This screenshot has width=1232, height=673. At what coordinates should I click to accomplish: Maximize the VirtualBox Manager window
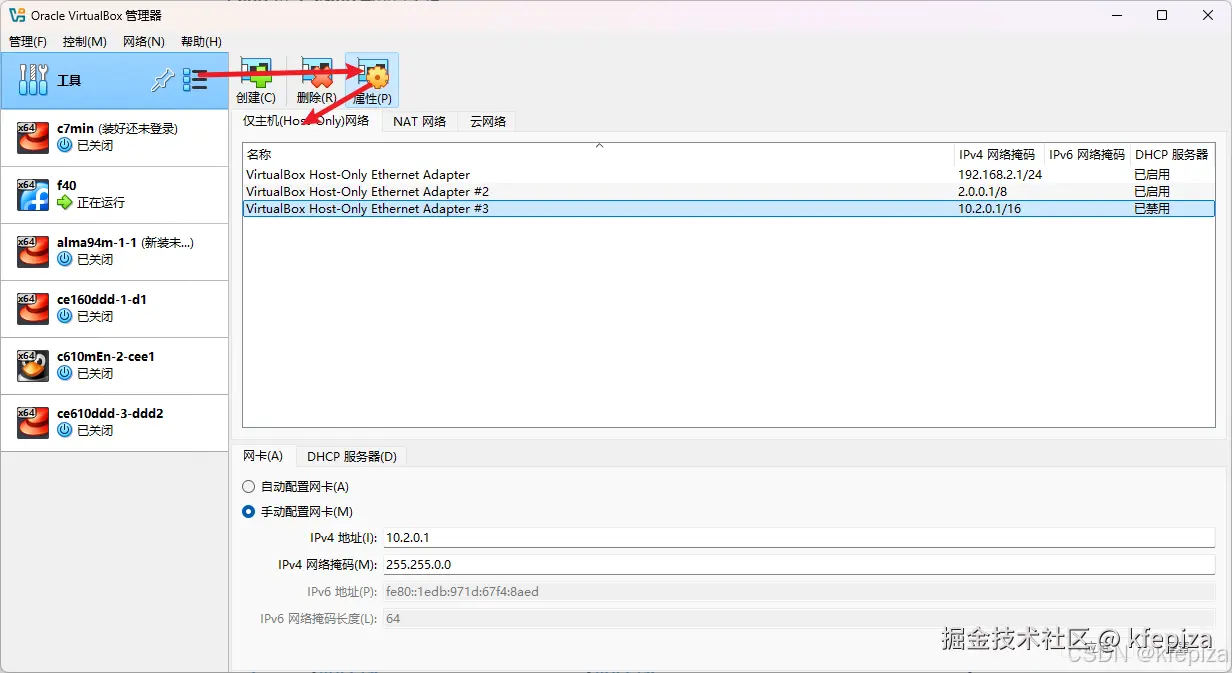coord(1161,15)
